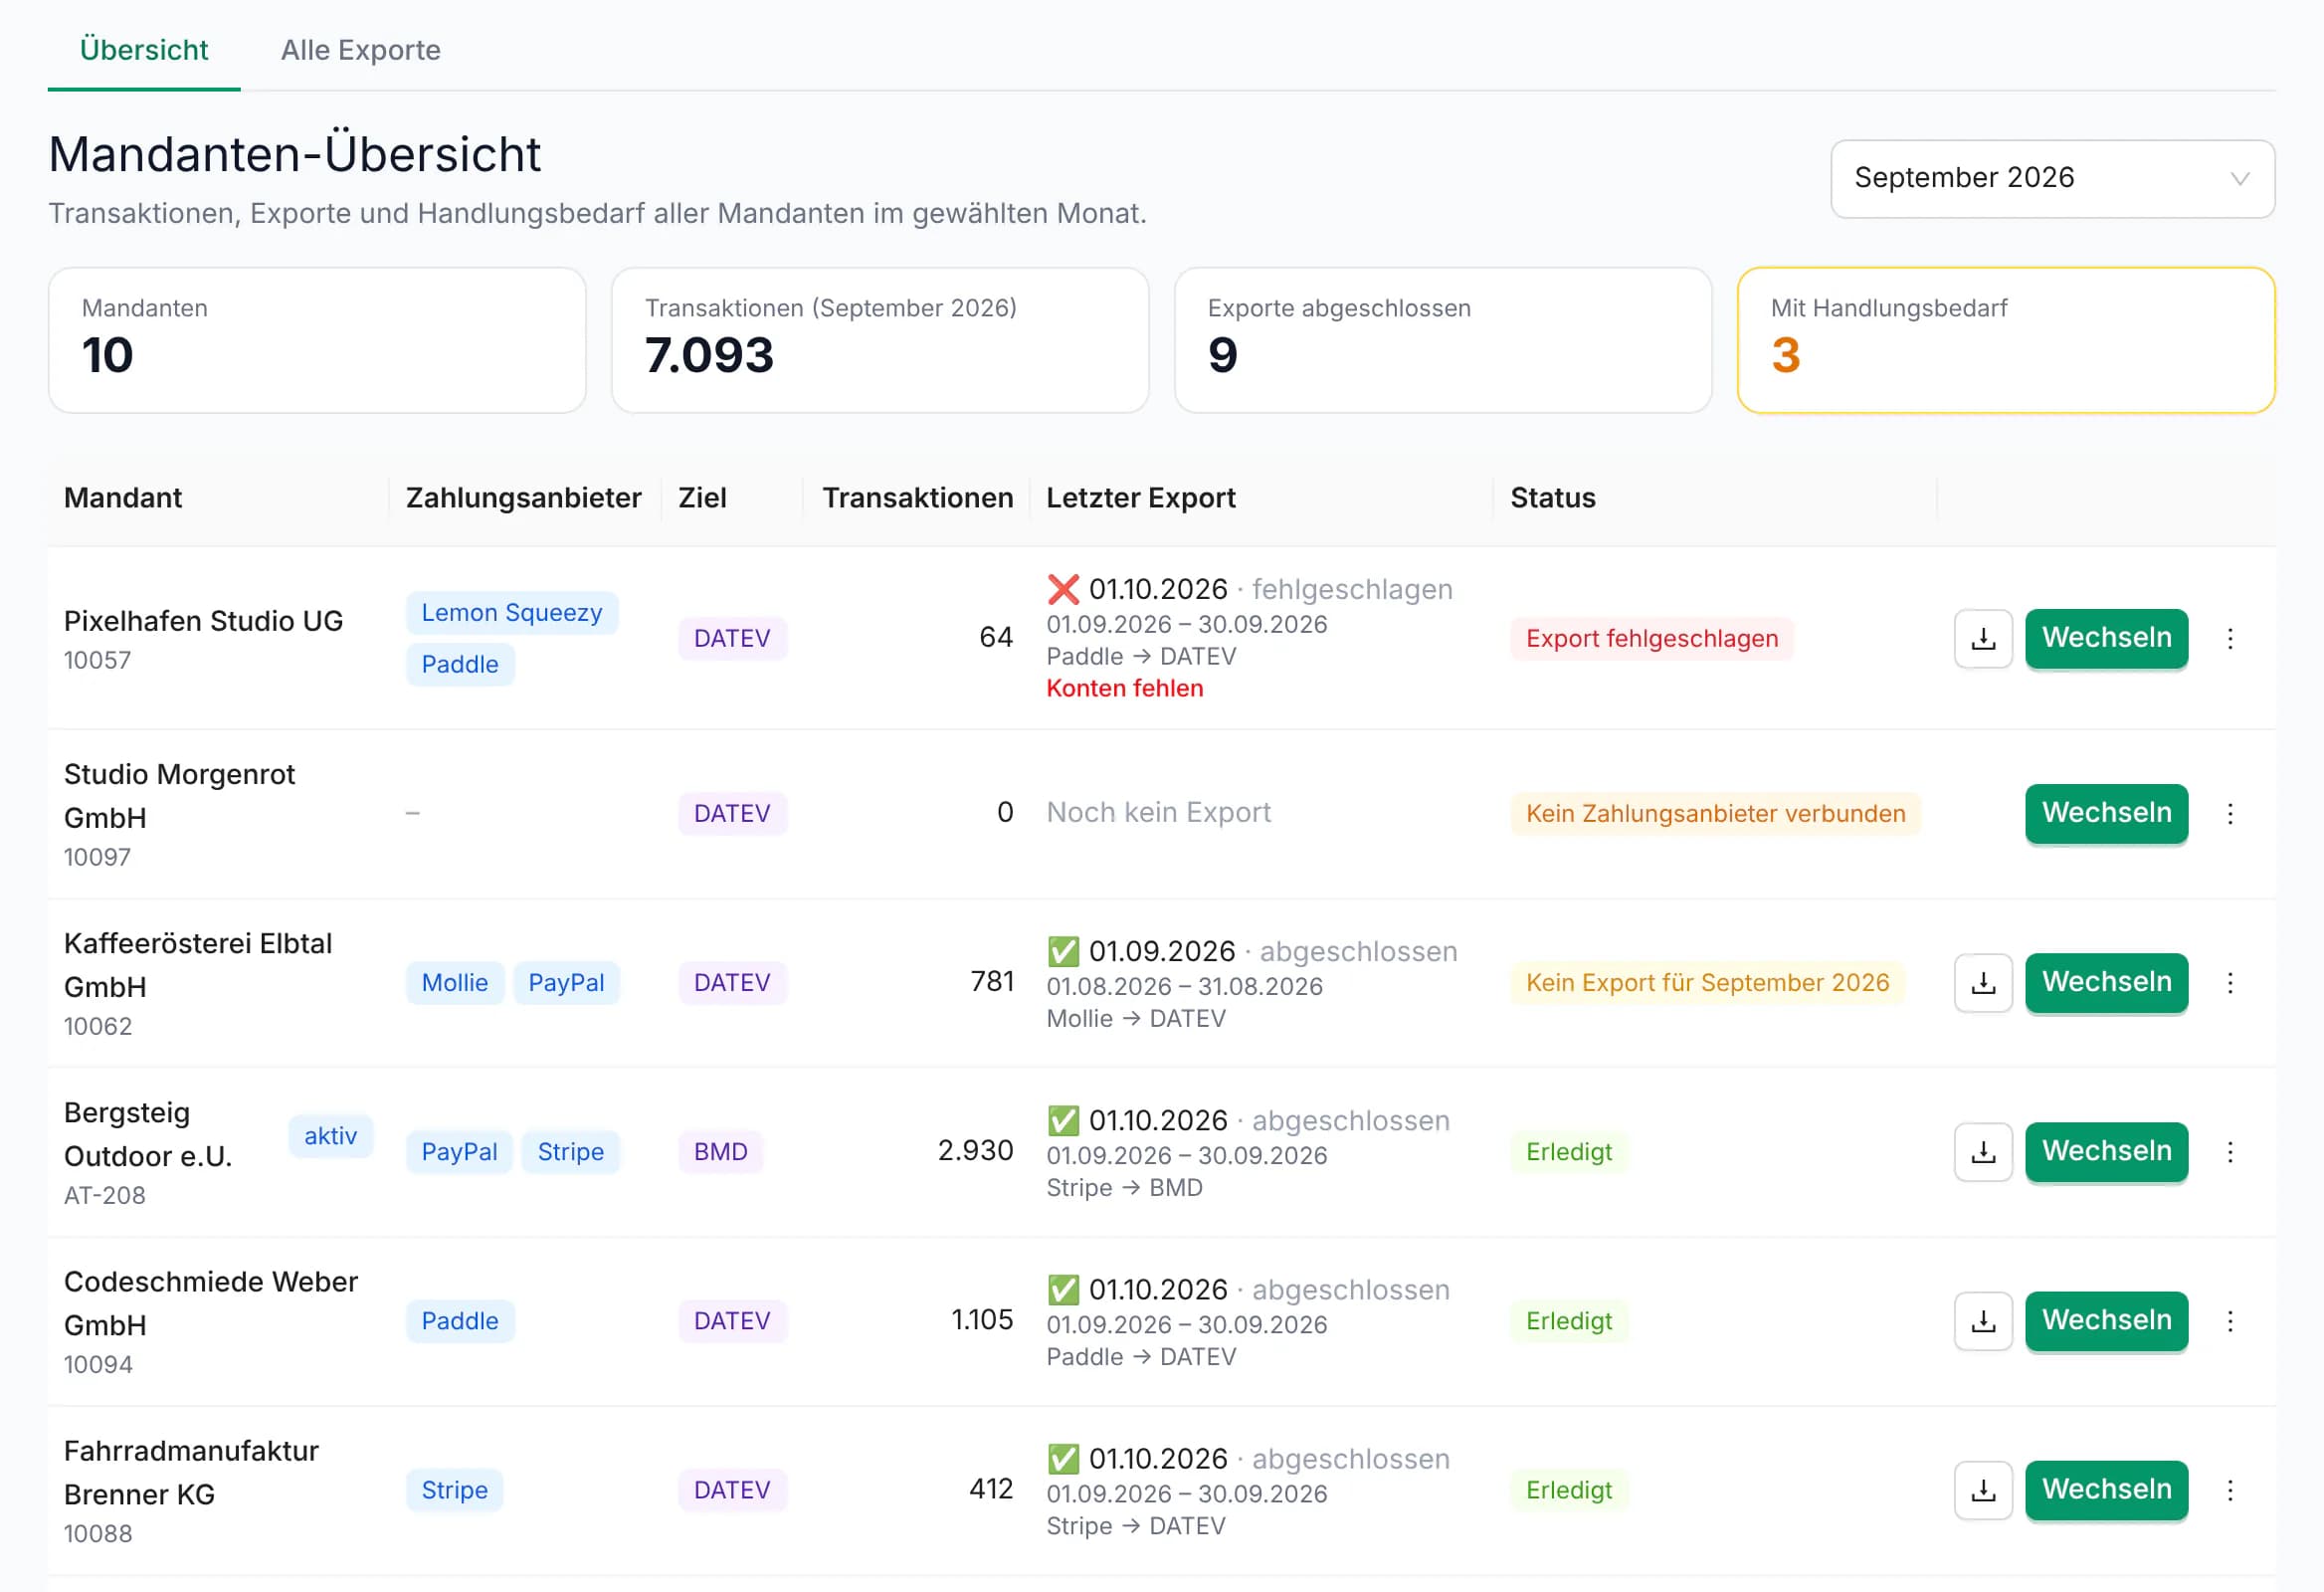
Task: Open three-dot menu for Fahrradmanufaktur Brenner
Action: point(2230,1489)
